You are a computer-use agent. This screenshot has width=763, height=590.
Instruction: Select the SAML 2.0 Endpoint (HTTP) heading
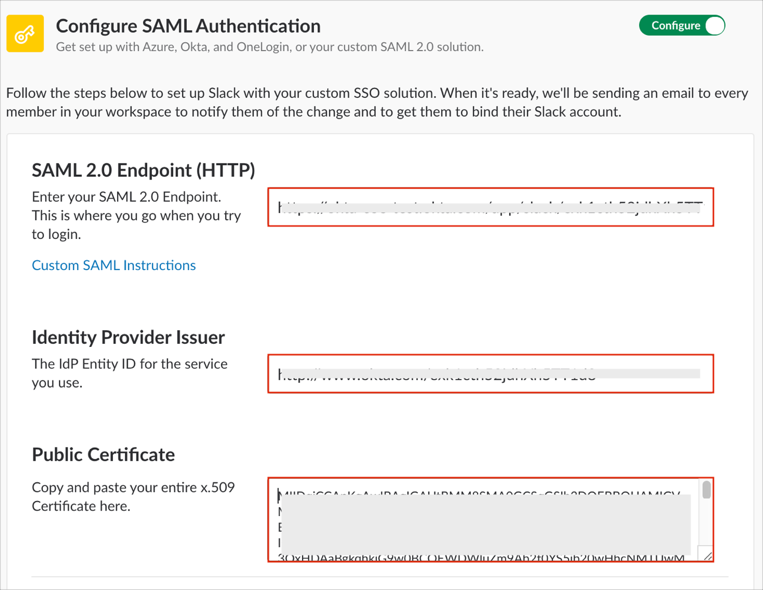pos(143,169)
